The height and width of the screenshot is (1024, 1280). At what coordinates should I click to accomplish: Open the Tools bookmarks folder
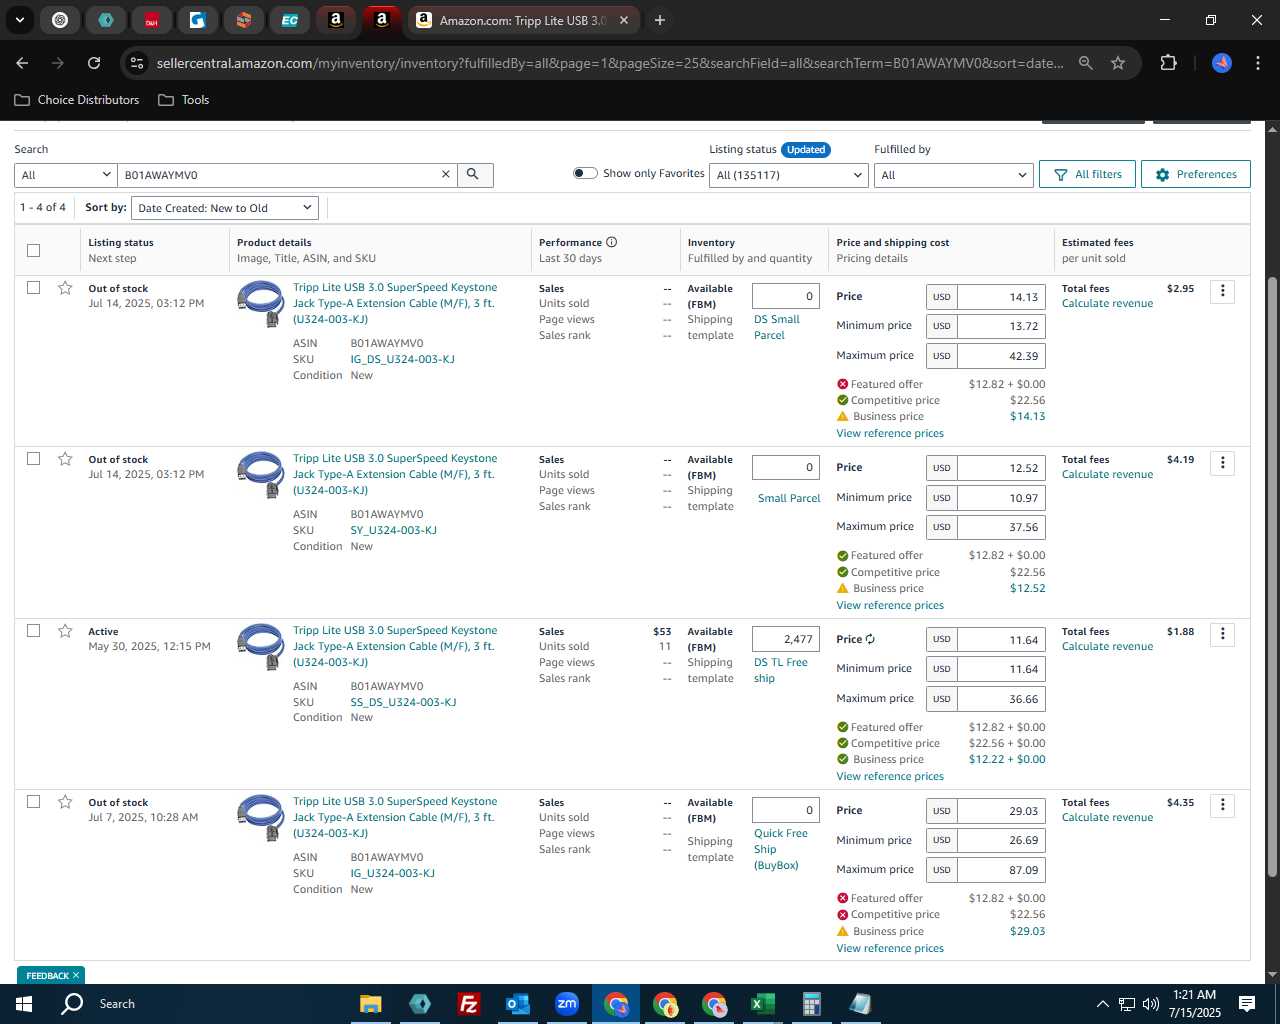[x=184, y=100]
